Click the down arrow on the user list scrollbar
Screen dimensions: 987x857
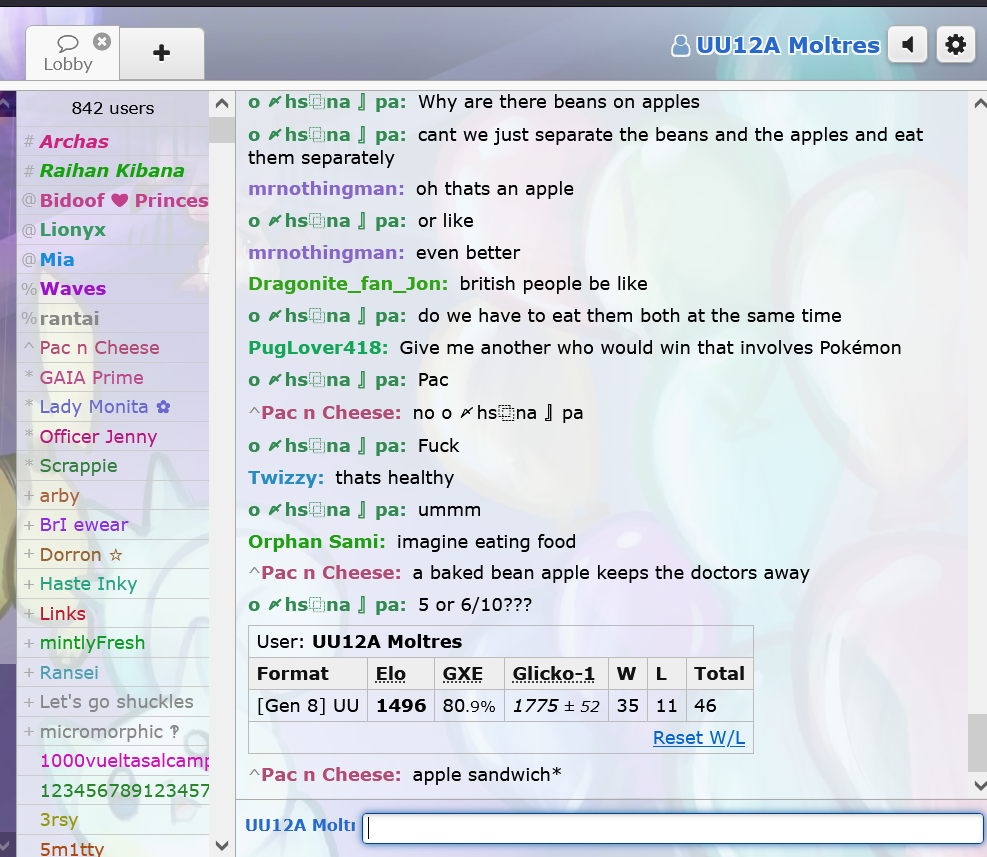pos(221,846)
